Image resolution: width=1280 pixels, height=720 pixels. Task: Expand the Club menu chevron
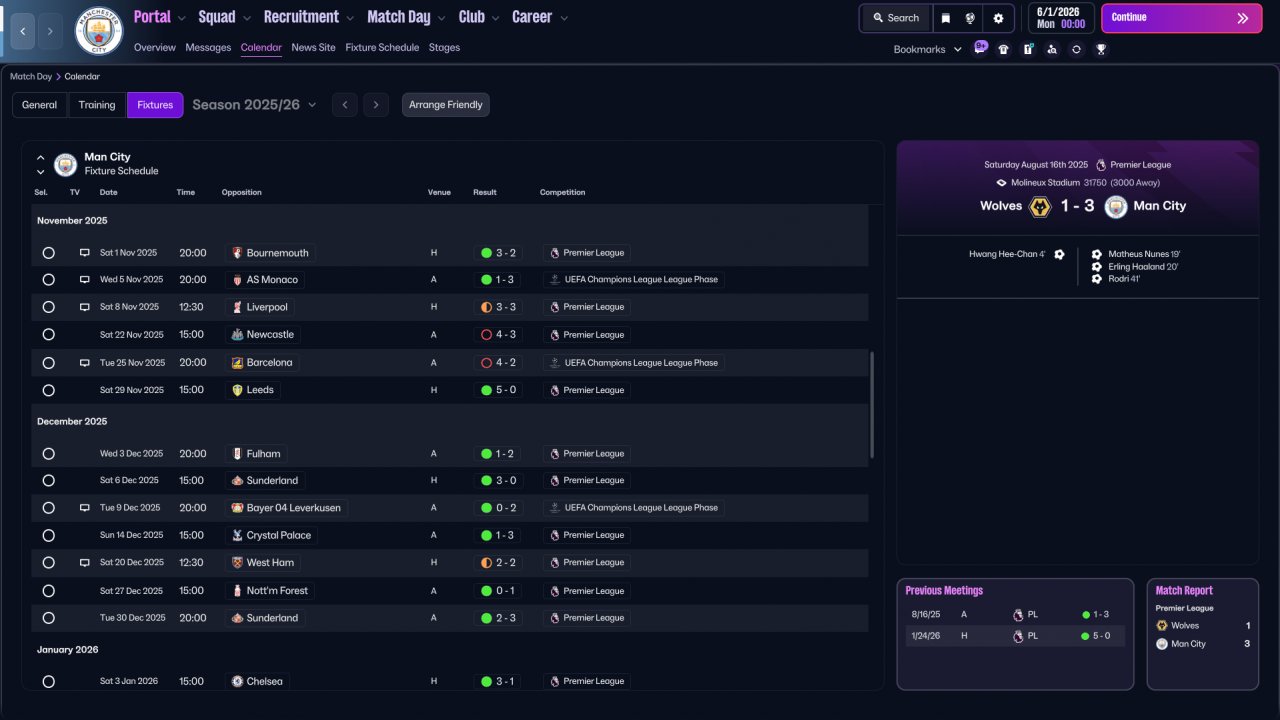[494, 18]
